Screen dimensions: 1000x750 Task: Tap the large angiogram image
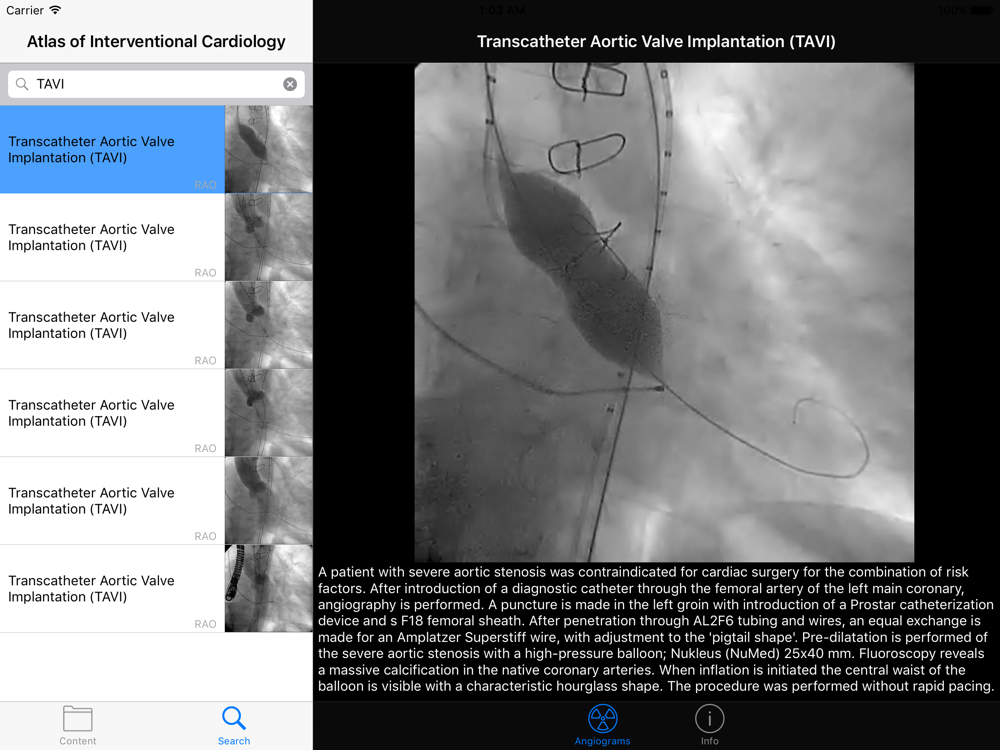(664, 312)
